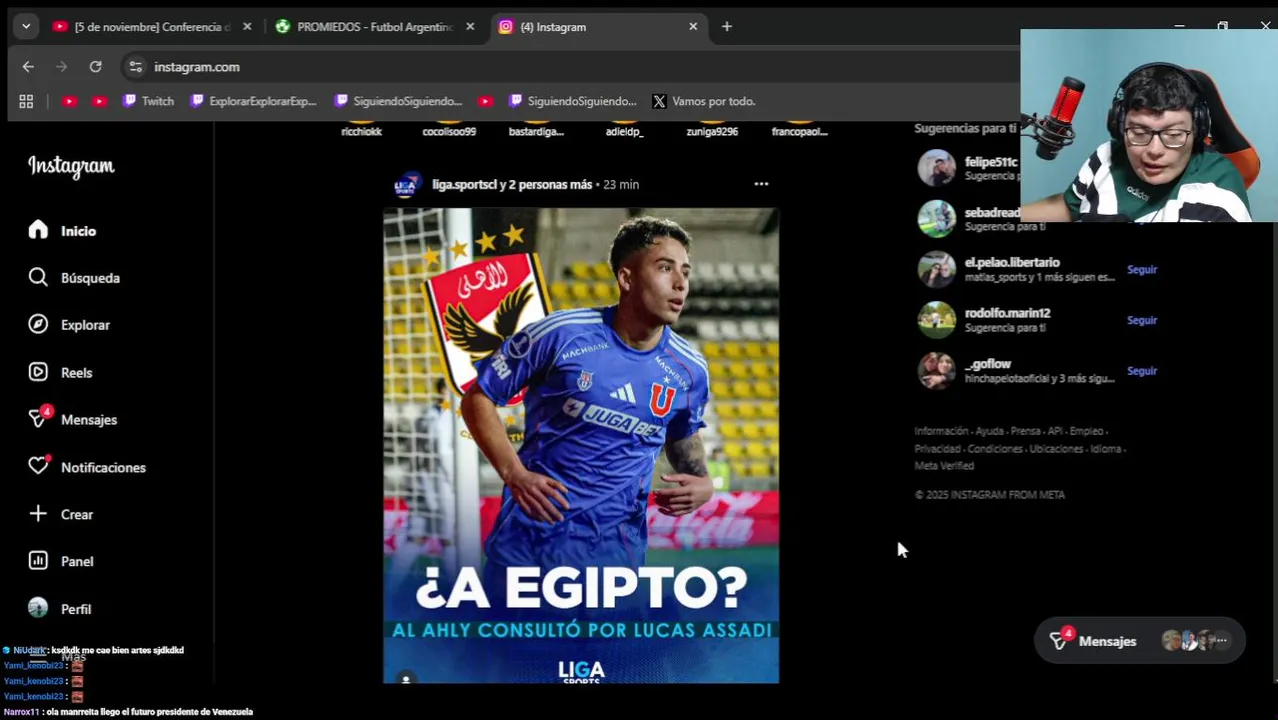1278x720 pixels.
Task: Open the Mensajes icon in sidebar
Action: (38, 419)
